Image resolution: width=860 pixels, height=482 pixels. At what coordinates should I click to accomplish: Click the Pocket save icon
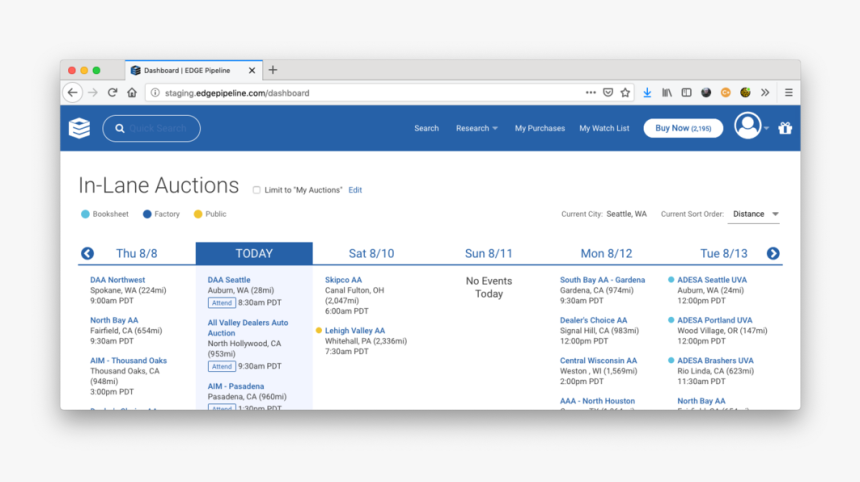[x=608, y=93]
